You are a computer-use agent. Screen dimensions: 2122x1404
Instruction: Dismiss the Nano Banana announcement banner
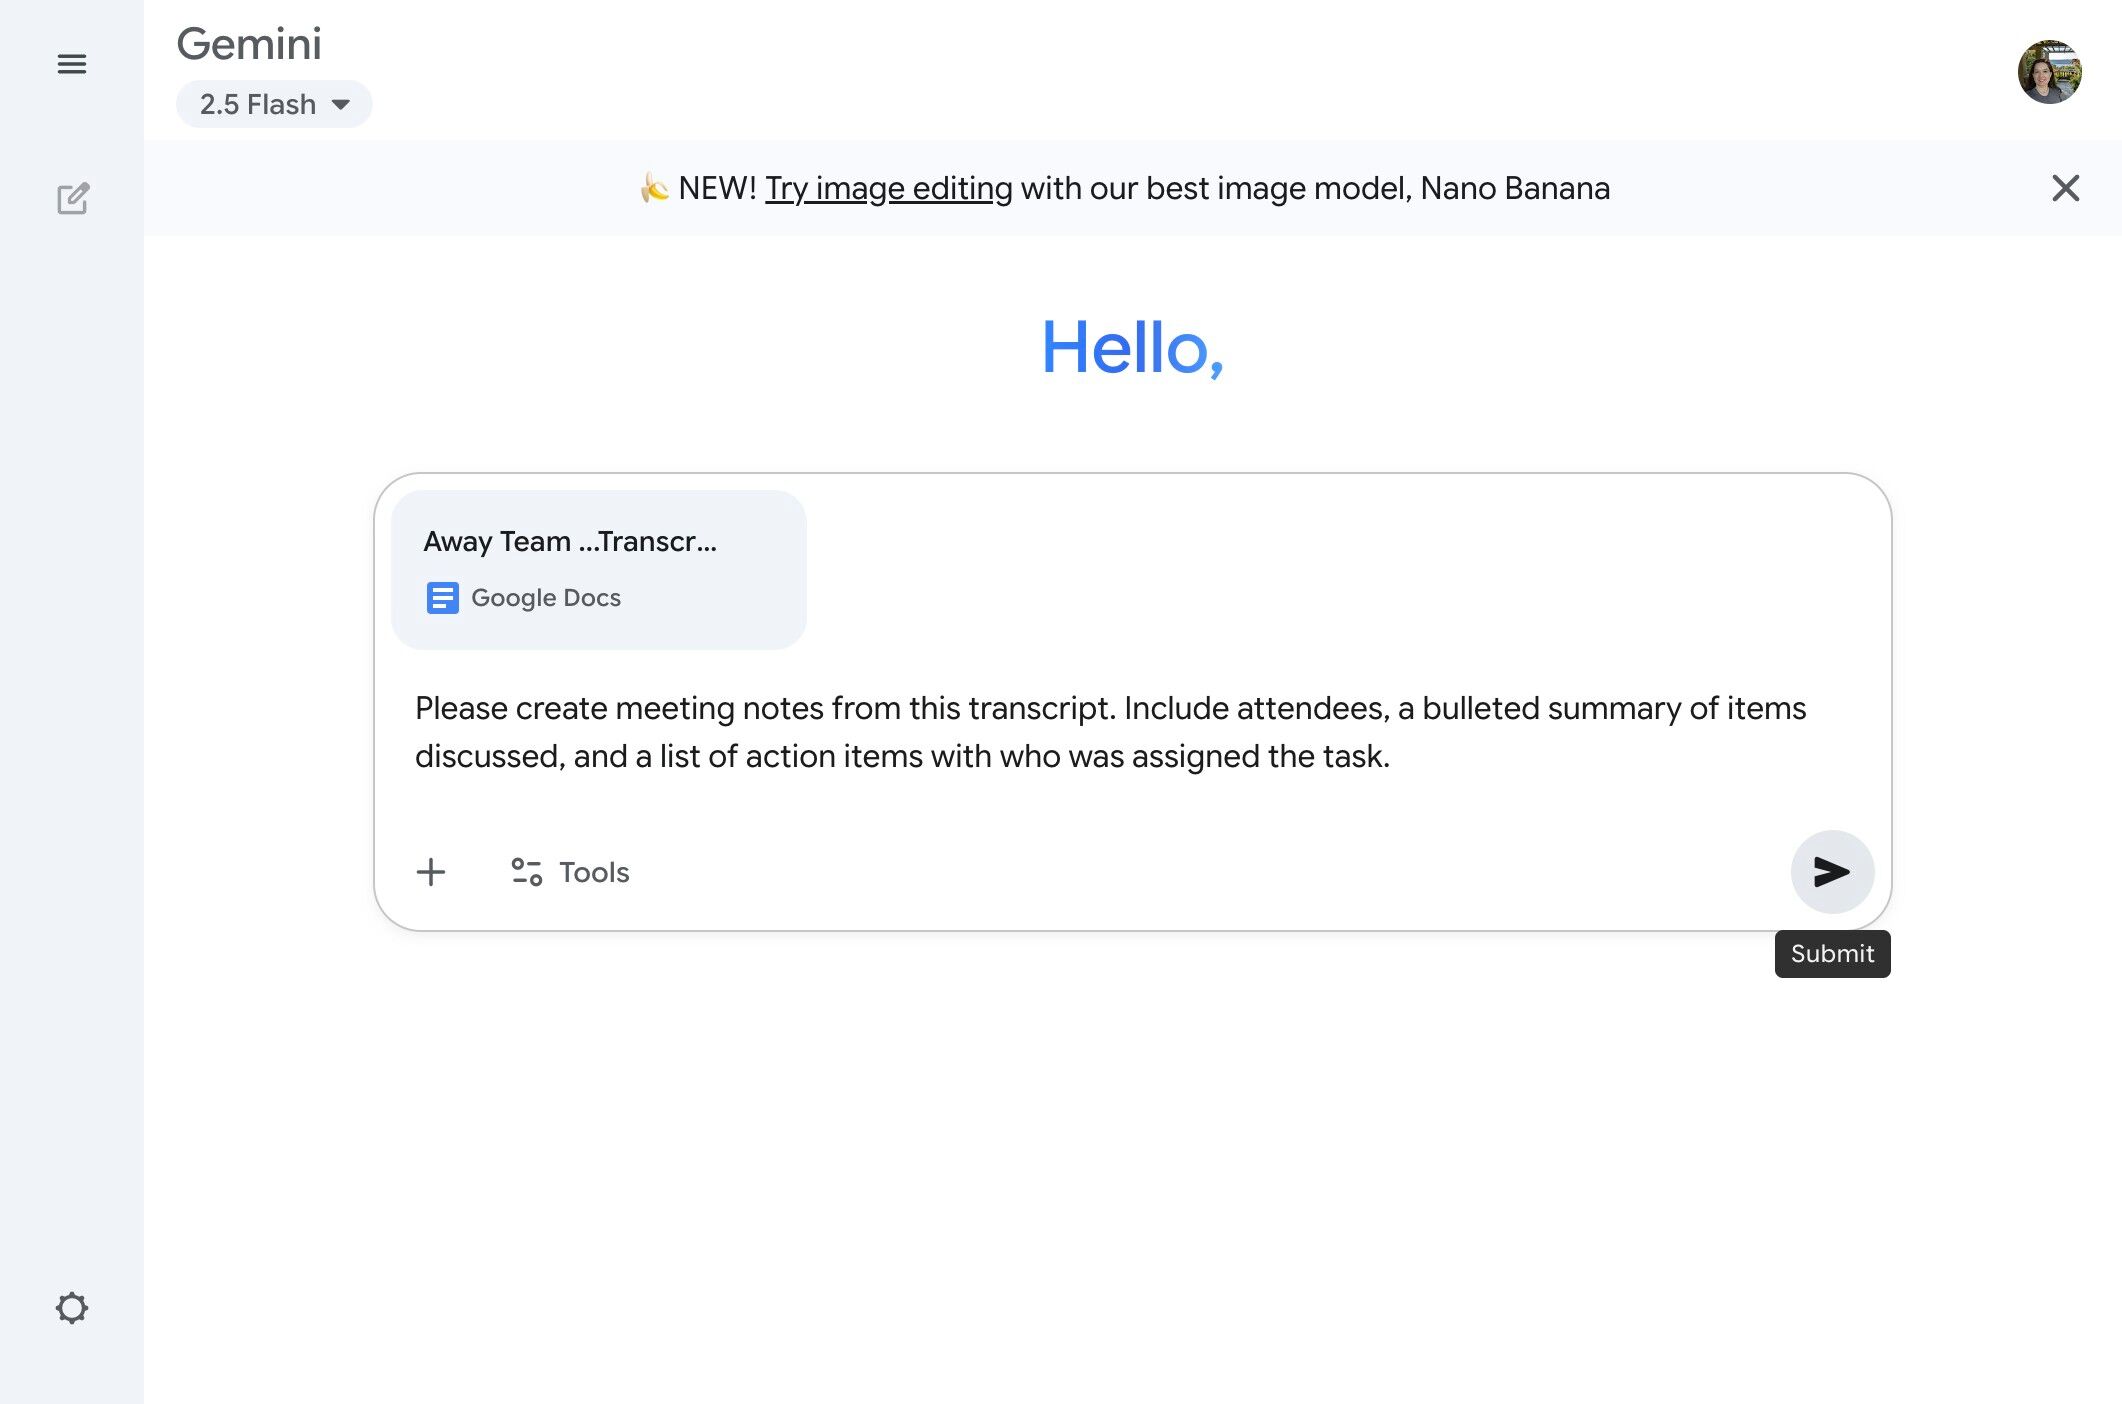pyautogui.click(x=2065, y=188)
